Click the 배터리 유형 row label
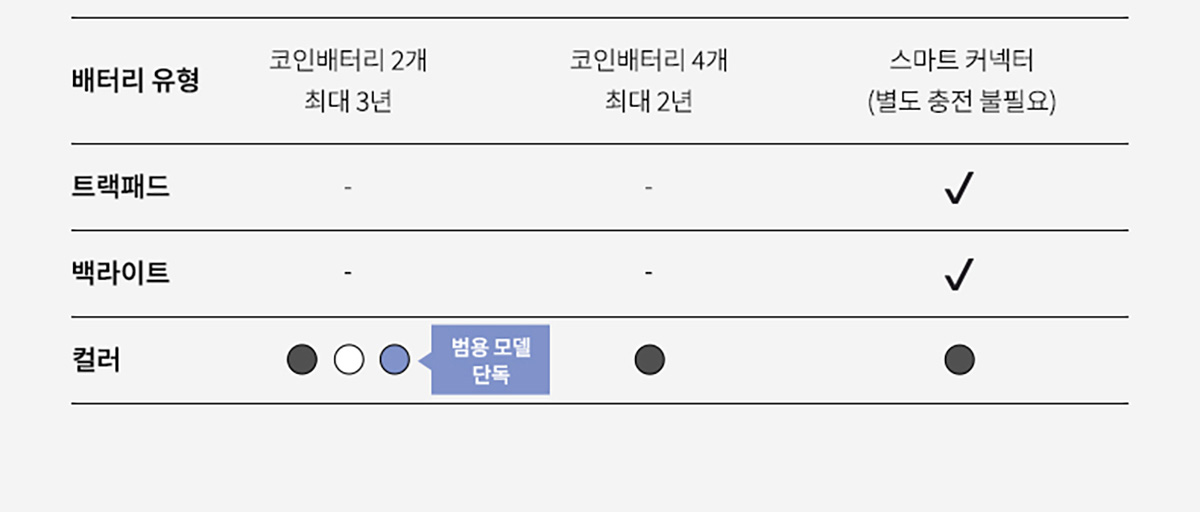Viewport: 1200px width, 512px height. click(x=135, y=81)
